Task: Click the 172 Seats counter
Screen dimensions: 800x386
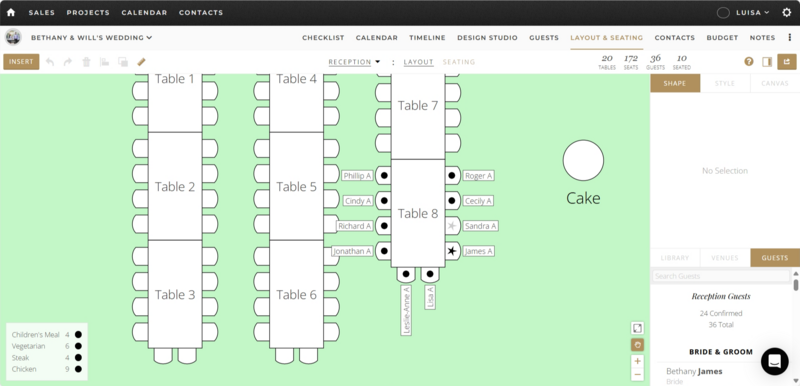Action: tap(631, 62)
